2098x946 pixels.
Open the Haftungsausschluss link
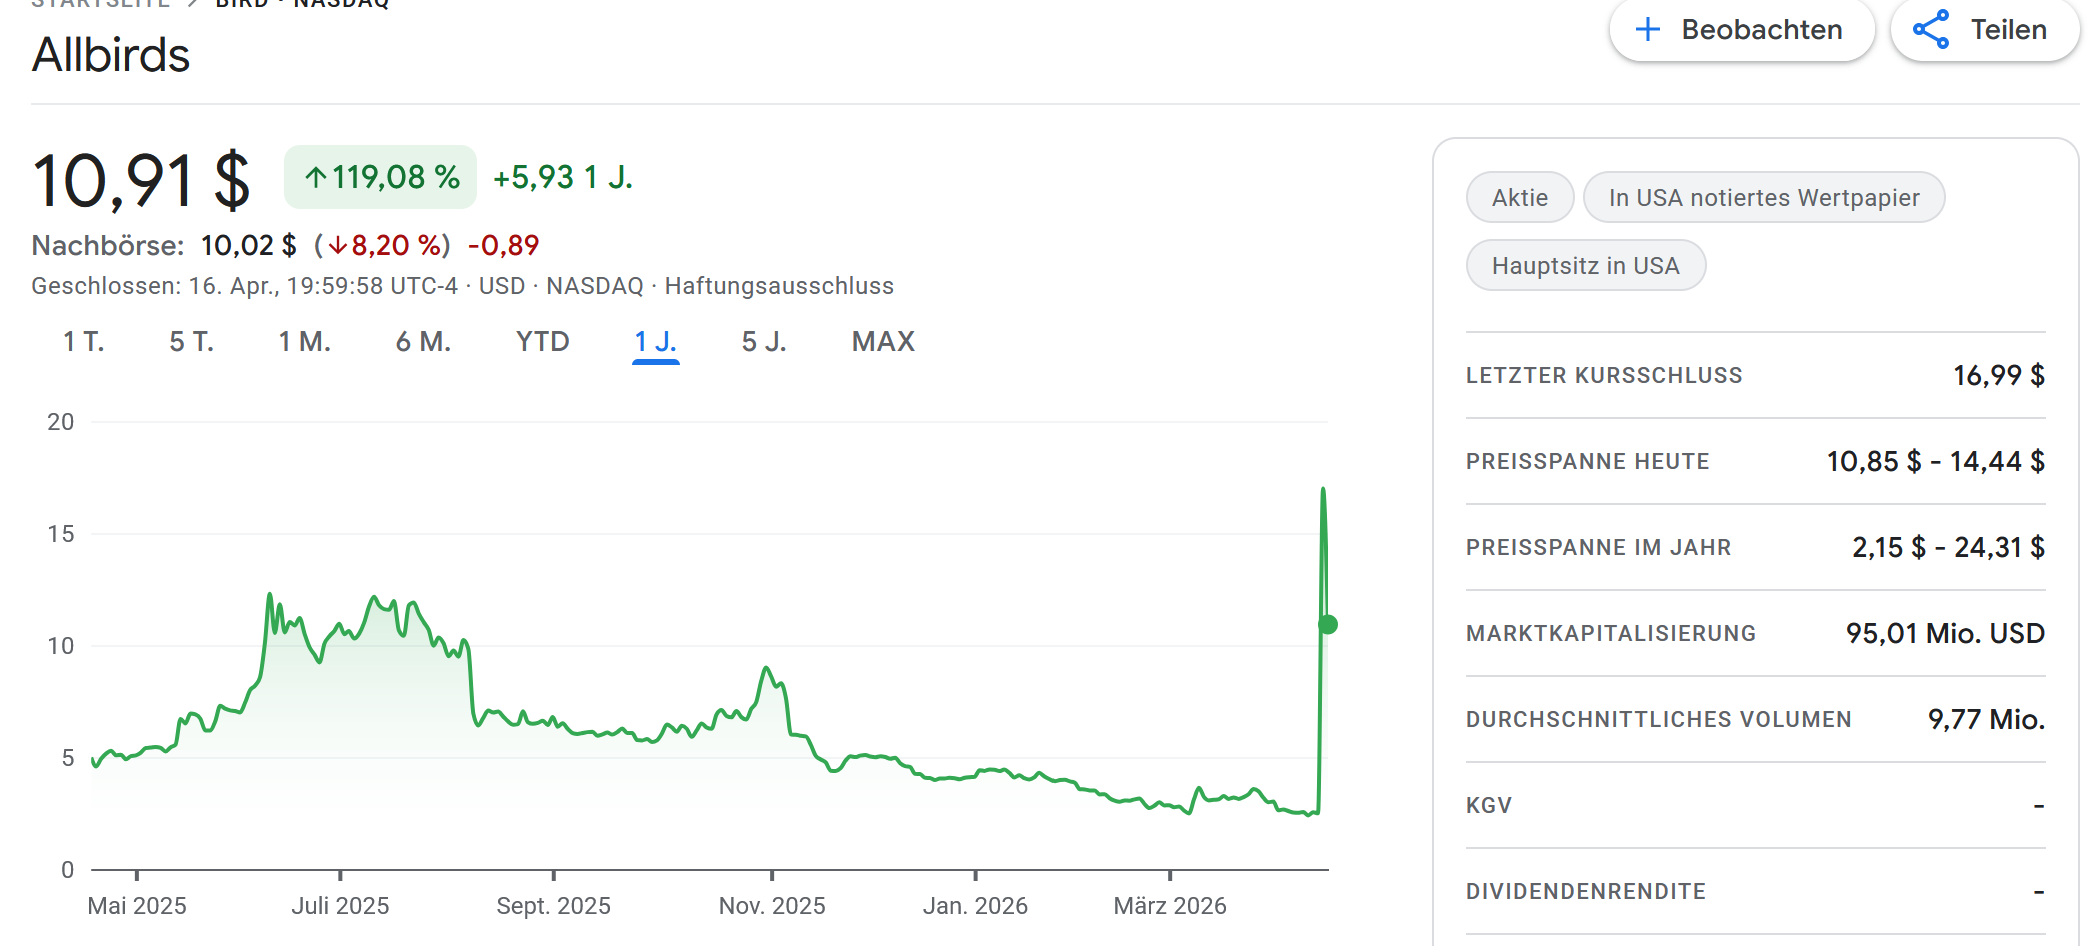(x=779, y=286)
